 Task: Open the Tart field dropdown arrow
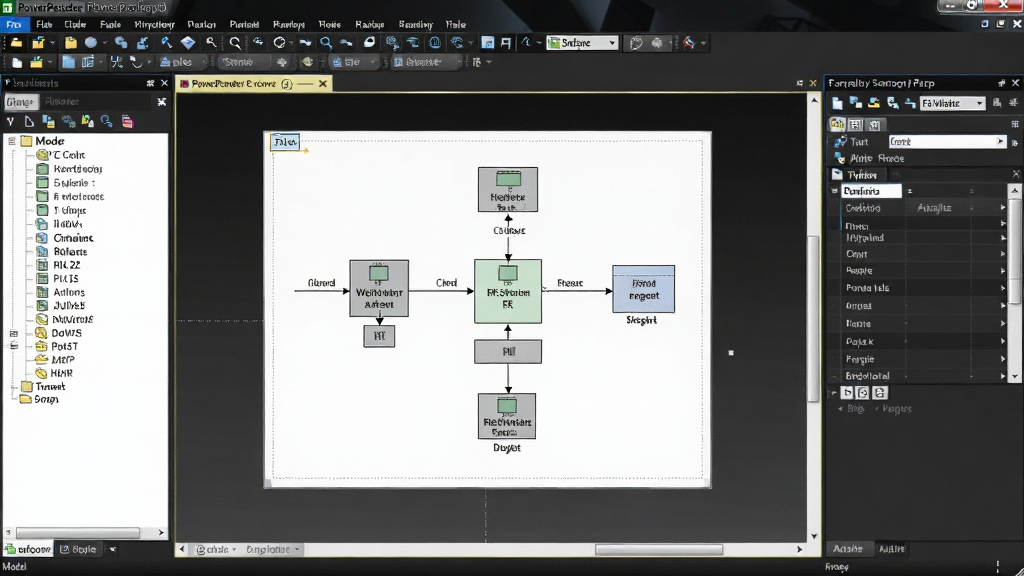[1000, 142]
